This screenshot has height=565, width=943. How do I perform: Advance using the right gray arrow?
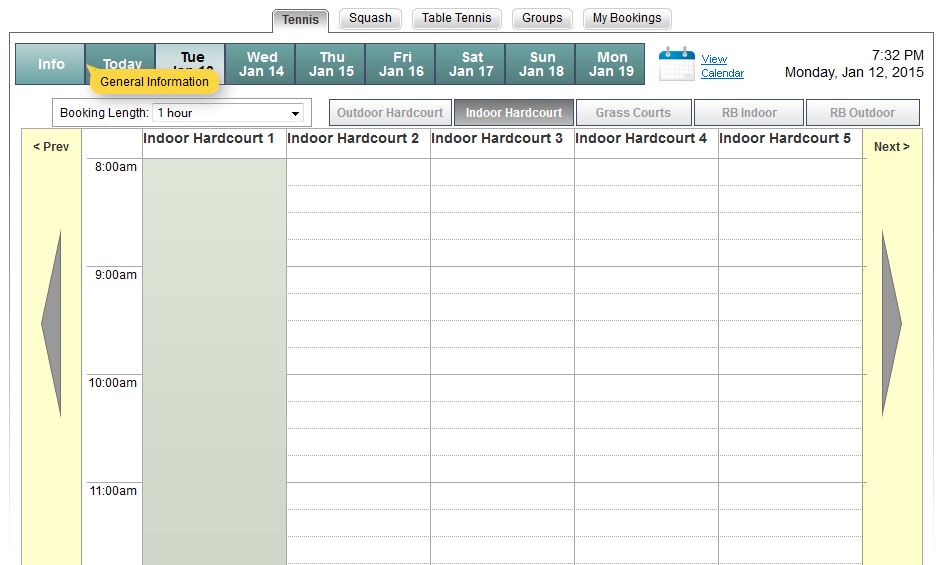click(892, 324)
